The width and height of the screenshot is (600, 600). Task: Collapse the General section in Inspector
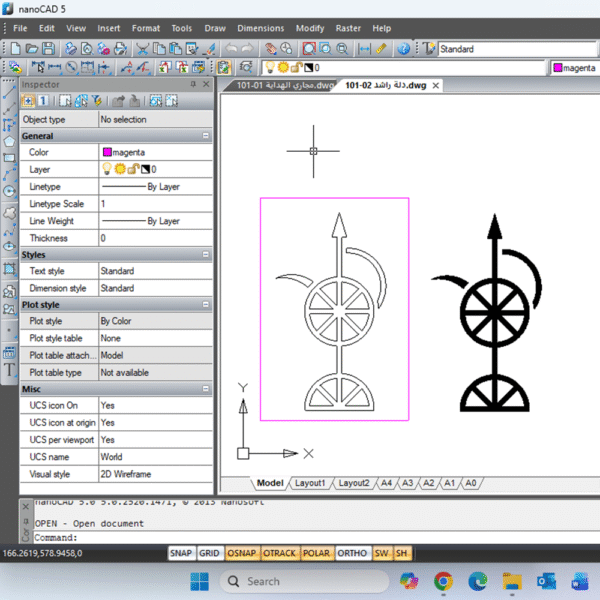tap(205, 136)
